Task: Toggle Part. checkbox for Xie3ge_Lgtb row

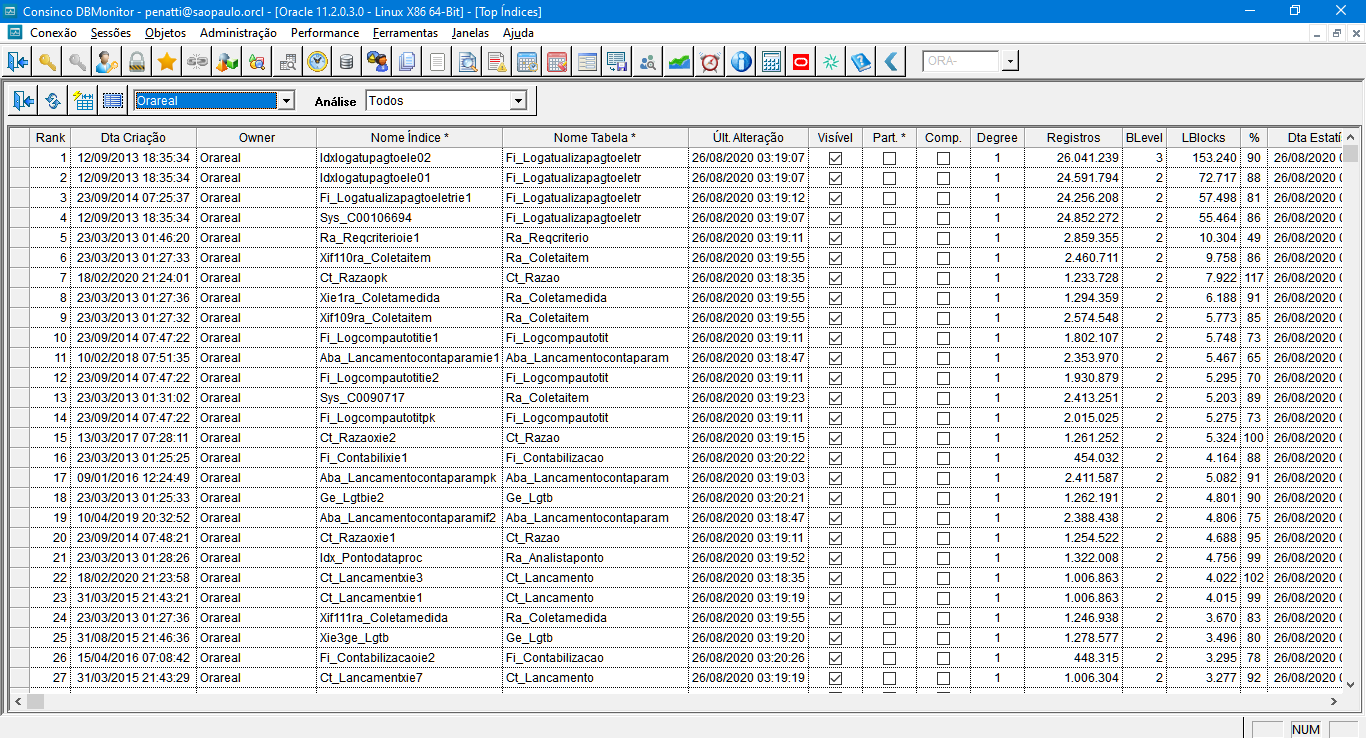Action: point(889,638)
